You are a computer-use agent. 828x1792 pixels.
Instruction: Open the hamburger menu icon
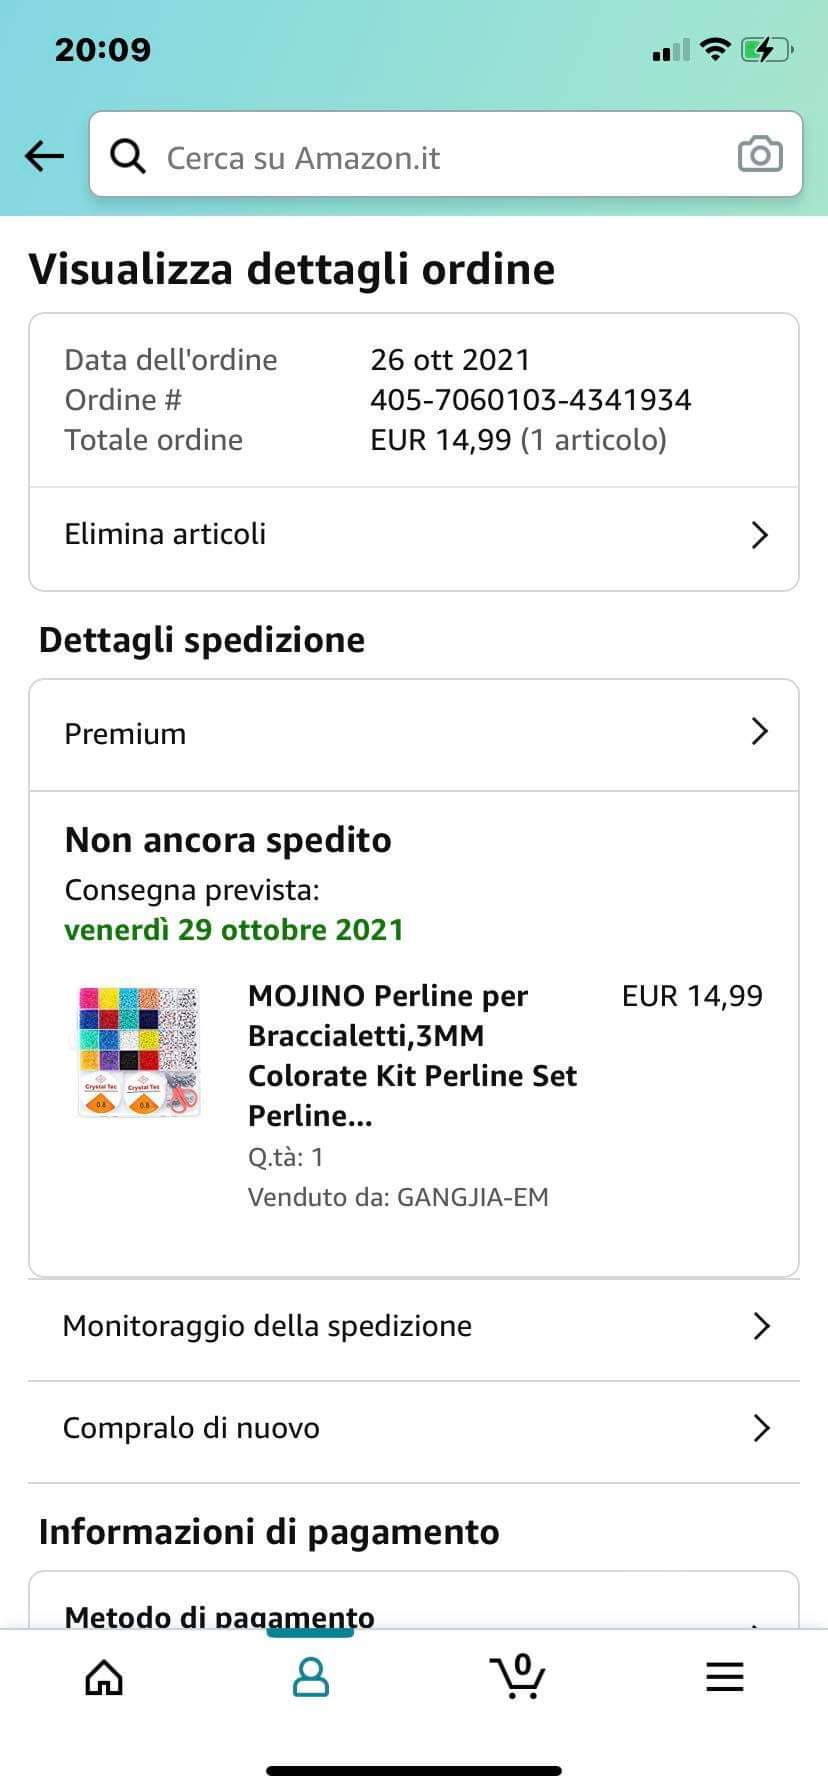coord(724,1677)
